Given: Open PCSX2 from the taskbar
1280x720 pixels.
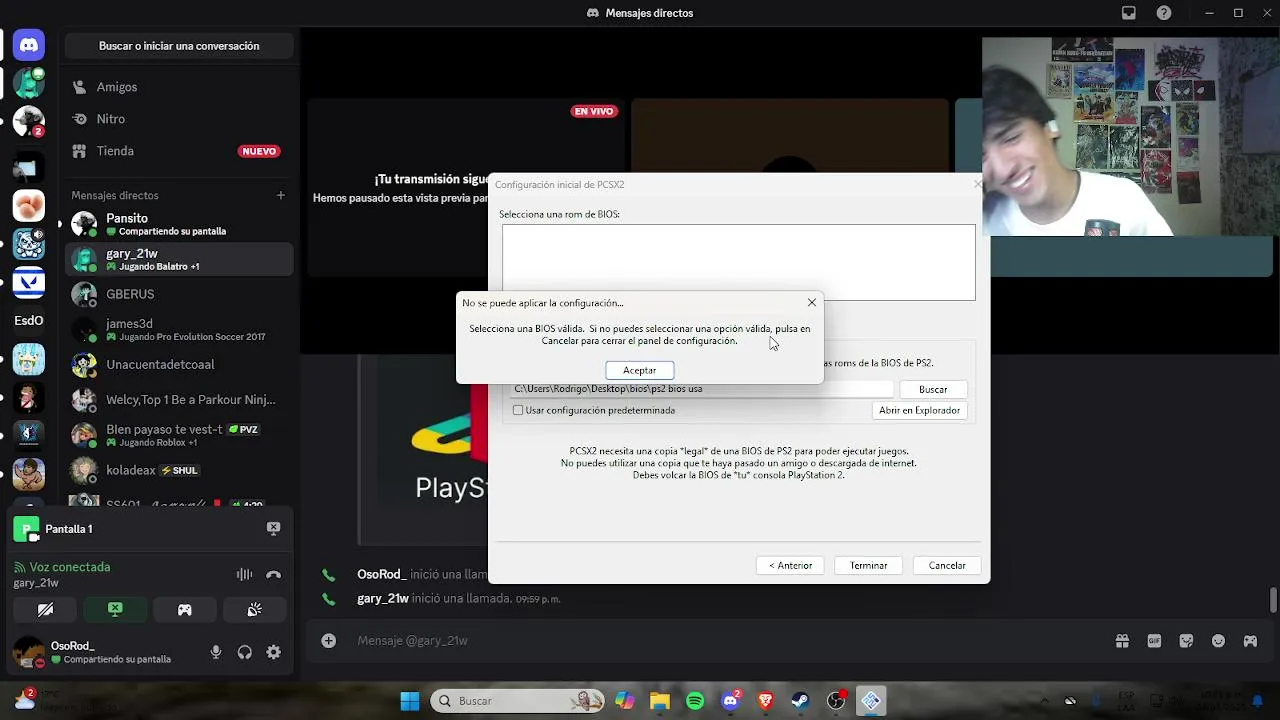Looking at the screenshot, I should [871, 701].
